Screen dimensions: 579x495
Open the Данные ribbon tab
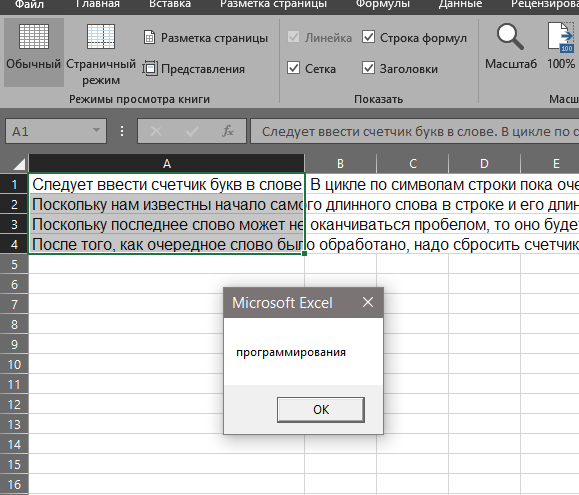pyautogui.click(x=460, y=4)
